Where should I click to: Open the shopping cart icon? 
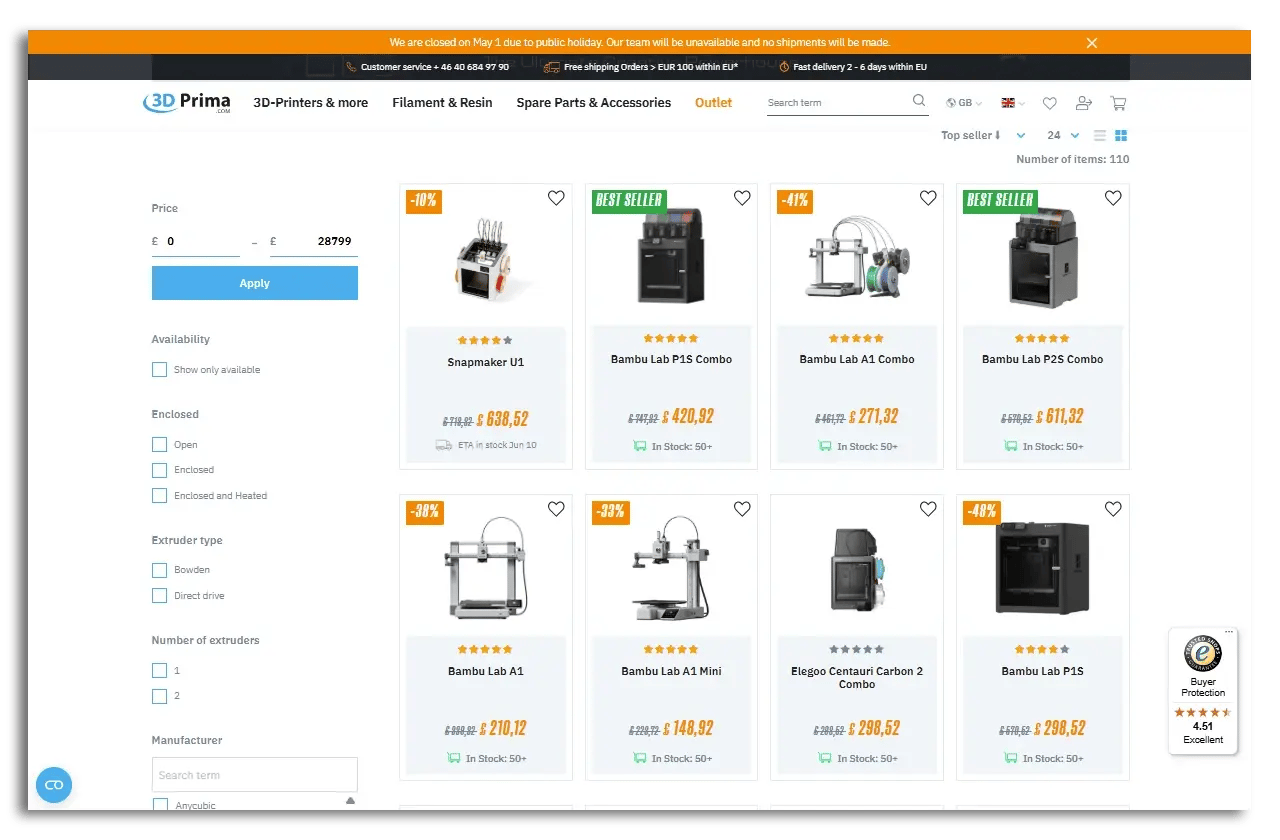1118,103
